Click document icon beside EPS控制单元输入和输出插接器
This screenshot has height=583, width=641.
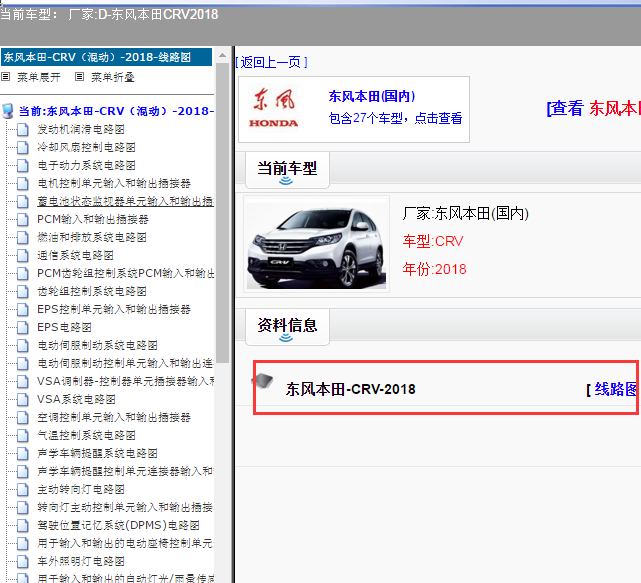pyautogui.click(x=23, y=309)
